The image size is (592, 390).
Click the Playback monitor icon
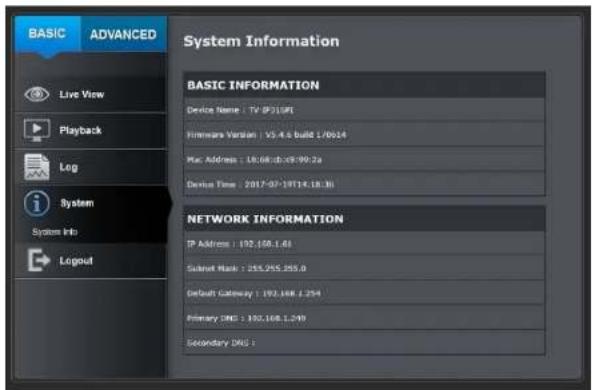click(x=37, y=130)
